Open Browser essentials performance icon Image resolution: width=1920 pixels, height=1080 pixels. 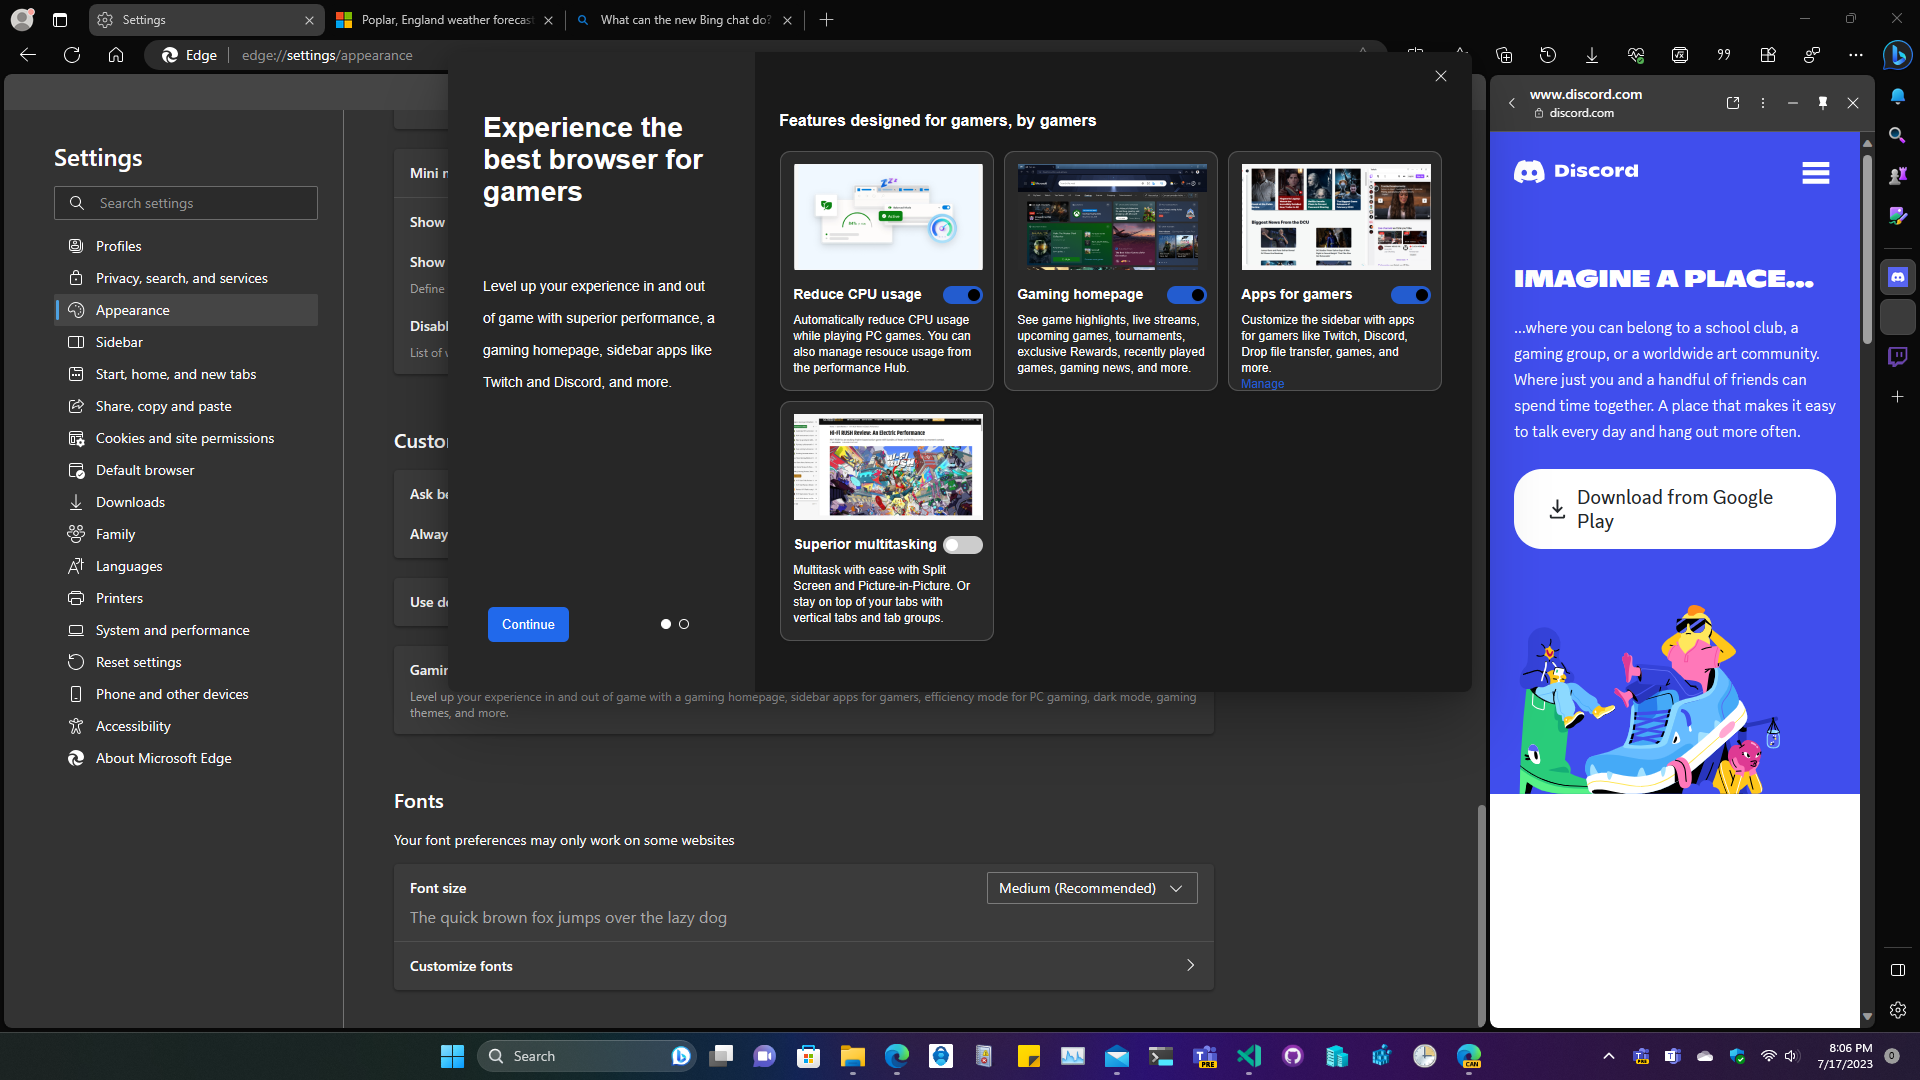click(x=1636, y=55)
